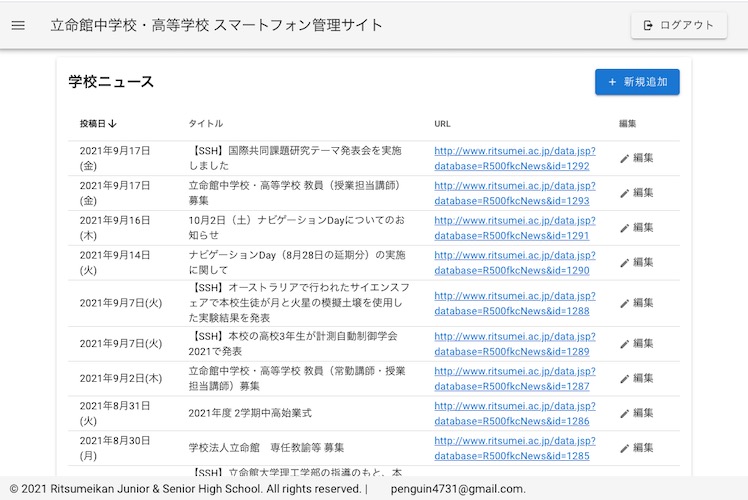Open the news link with id=1285
Screen dimensions: 748x500
(x=514, y=448)
